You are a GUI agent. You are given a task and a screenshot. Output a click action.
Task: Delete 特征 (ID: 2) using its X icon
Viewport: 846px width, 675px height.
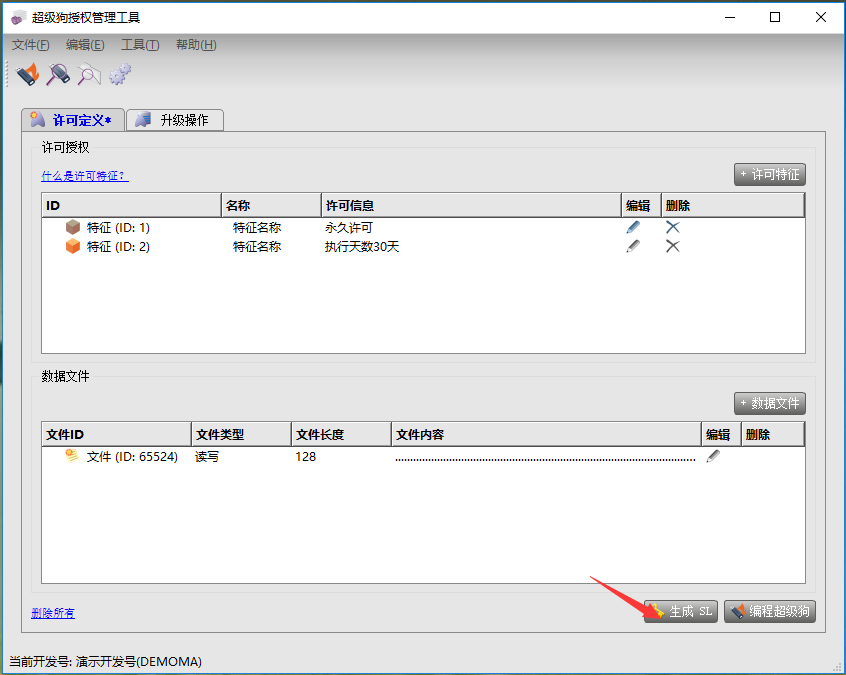673,246
